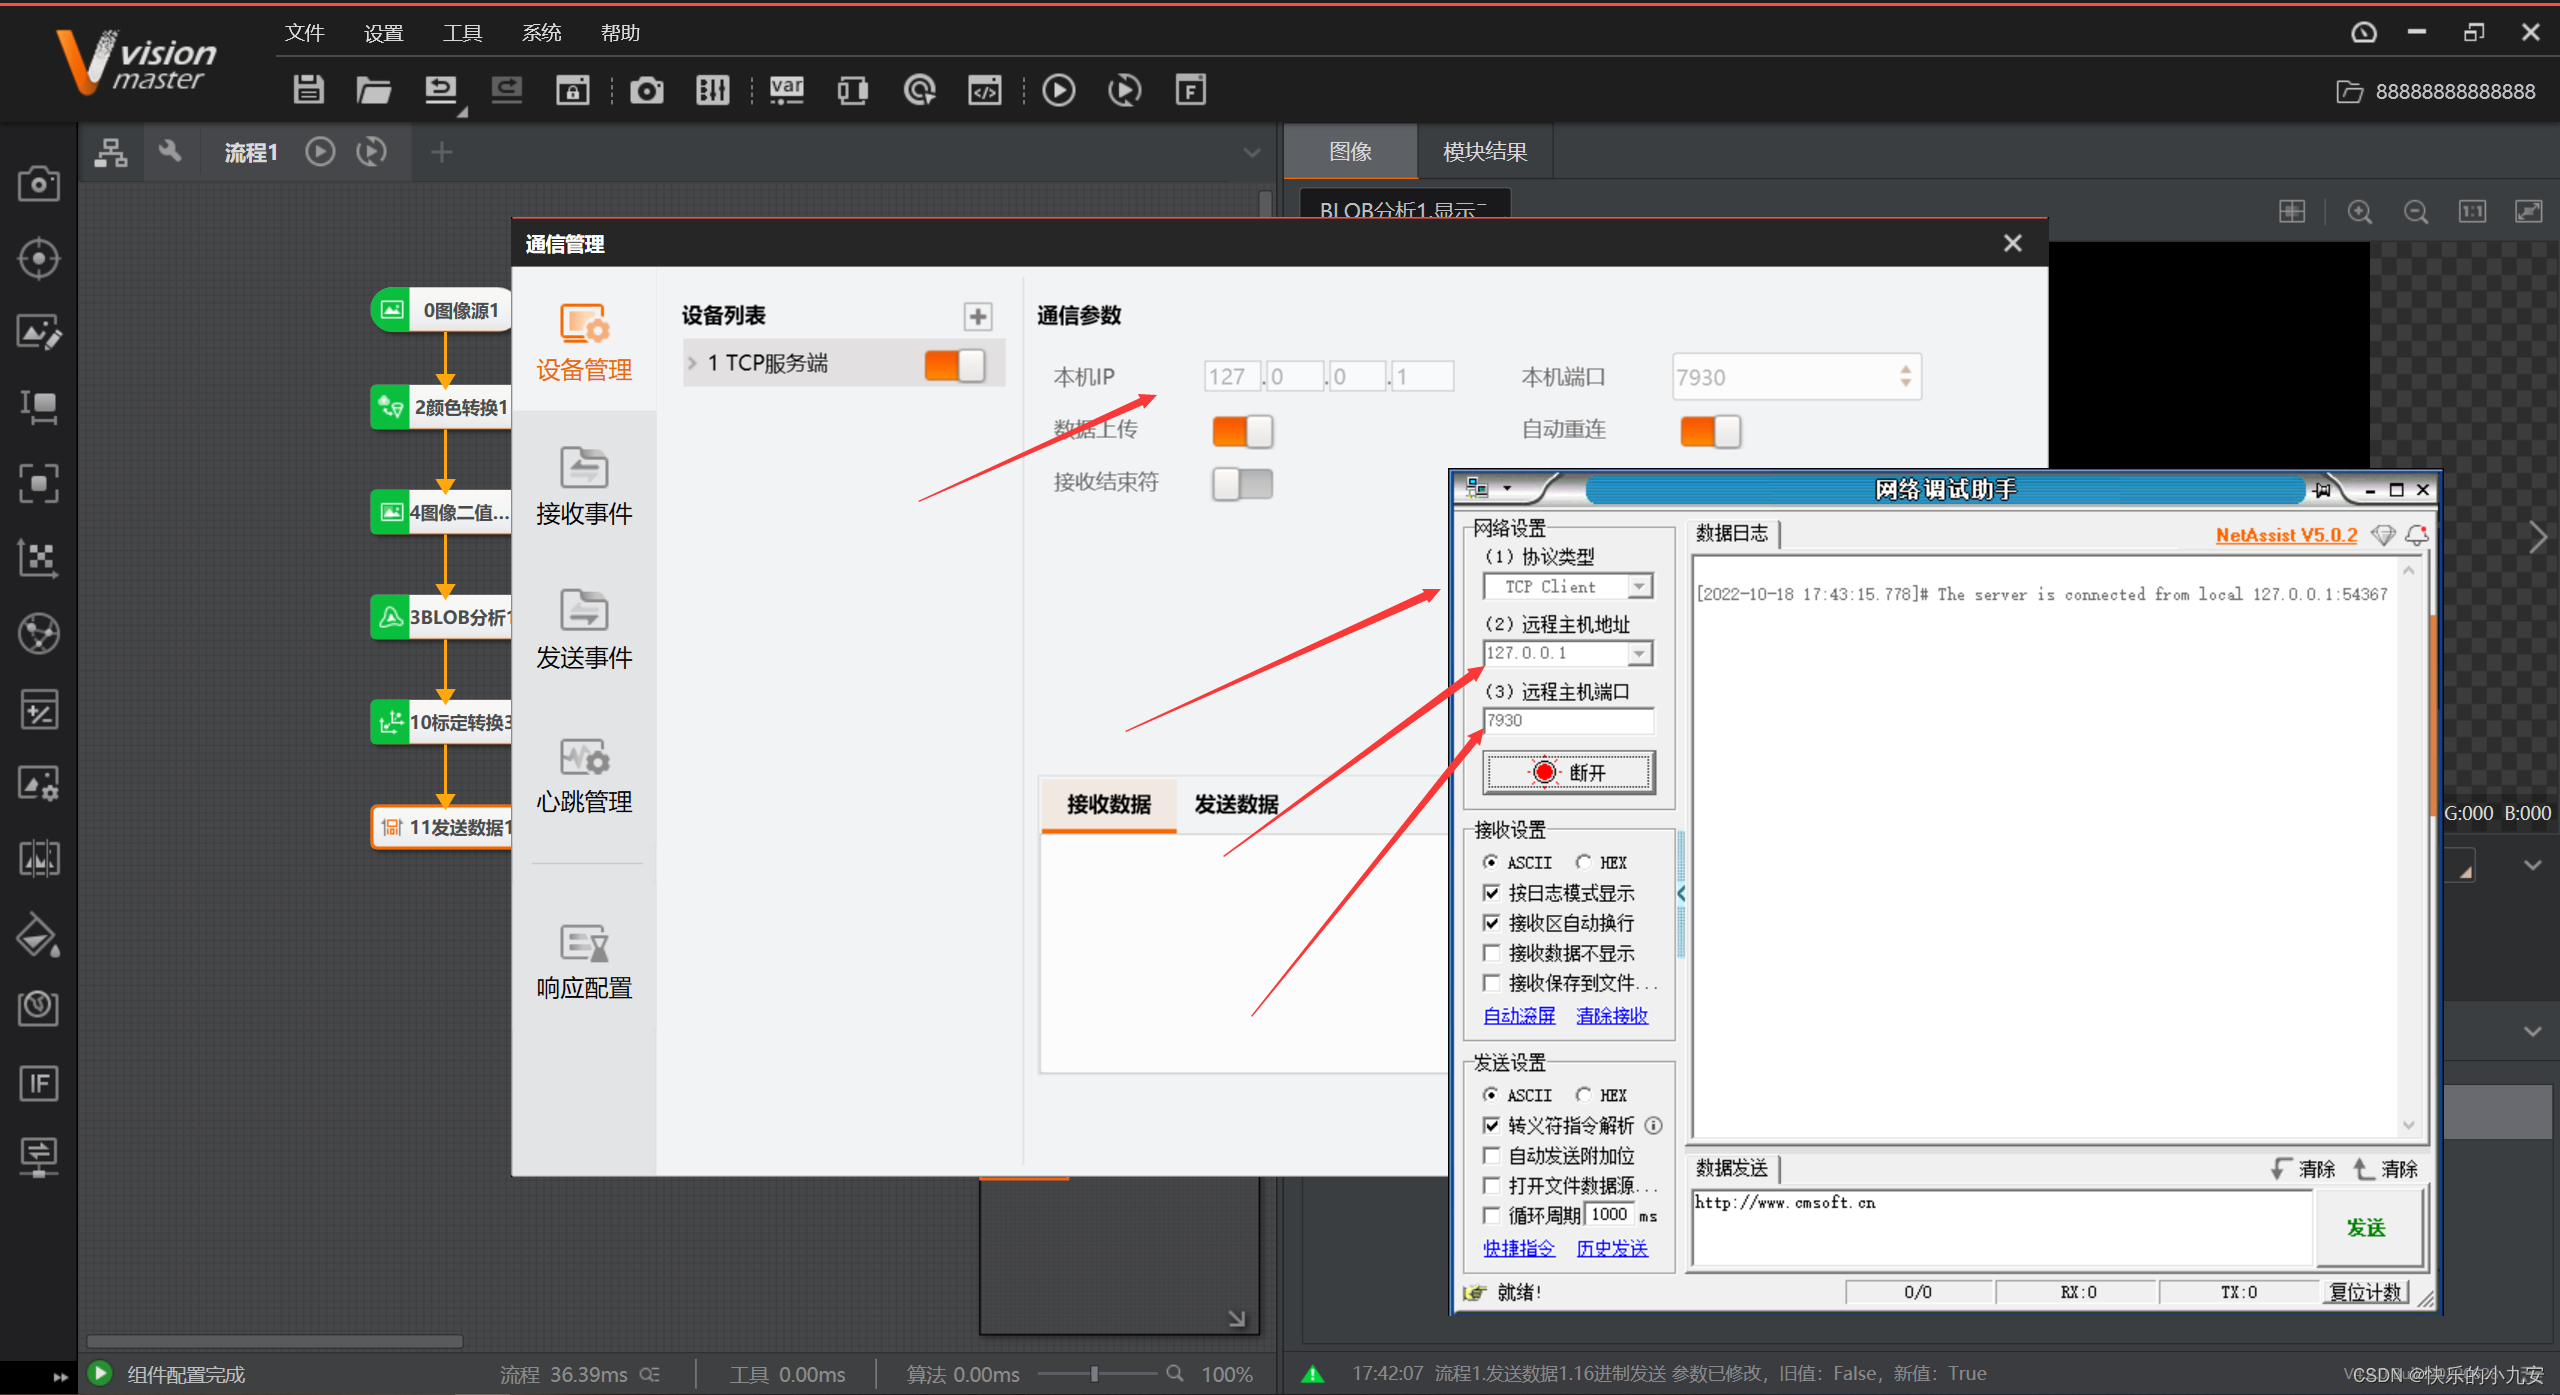Viewport: 2560px width, 1395px height.
Task: Toggle the 数据上传 switch
Action: pyautogui.click(x=1242, y=430)
